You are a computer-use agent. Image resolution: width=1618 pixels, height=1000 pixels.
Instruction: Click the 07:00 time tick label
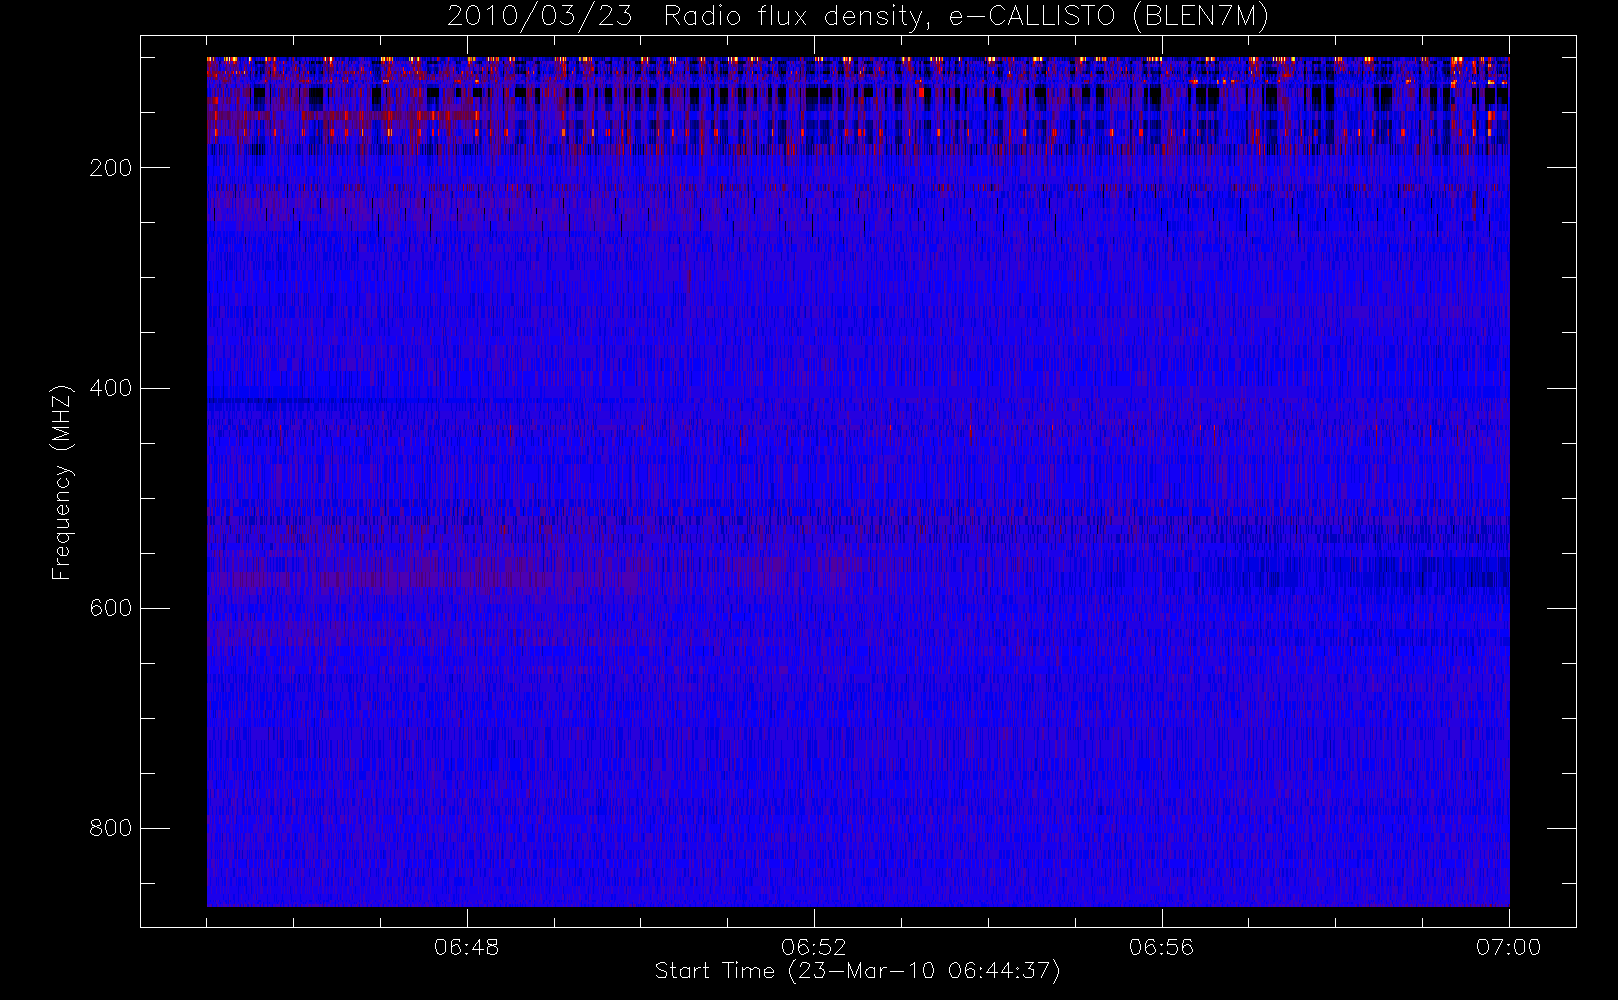pos(1509,947)
